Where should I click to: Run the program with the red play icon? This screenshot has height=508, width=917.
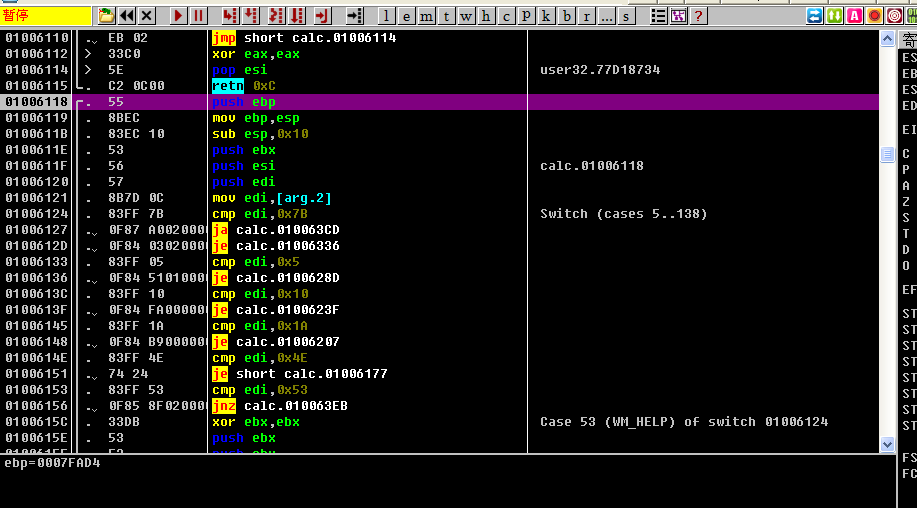pyautogui.click(x=179, y=16)
